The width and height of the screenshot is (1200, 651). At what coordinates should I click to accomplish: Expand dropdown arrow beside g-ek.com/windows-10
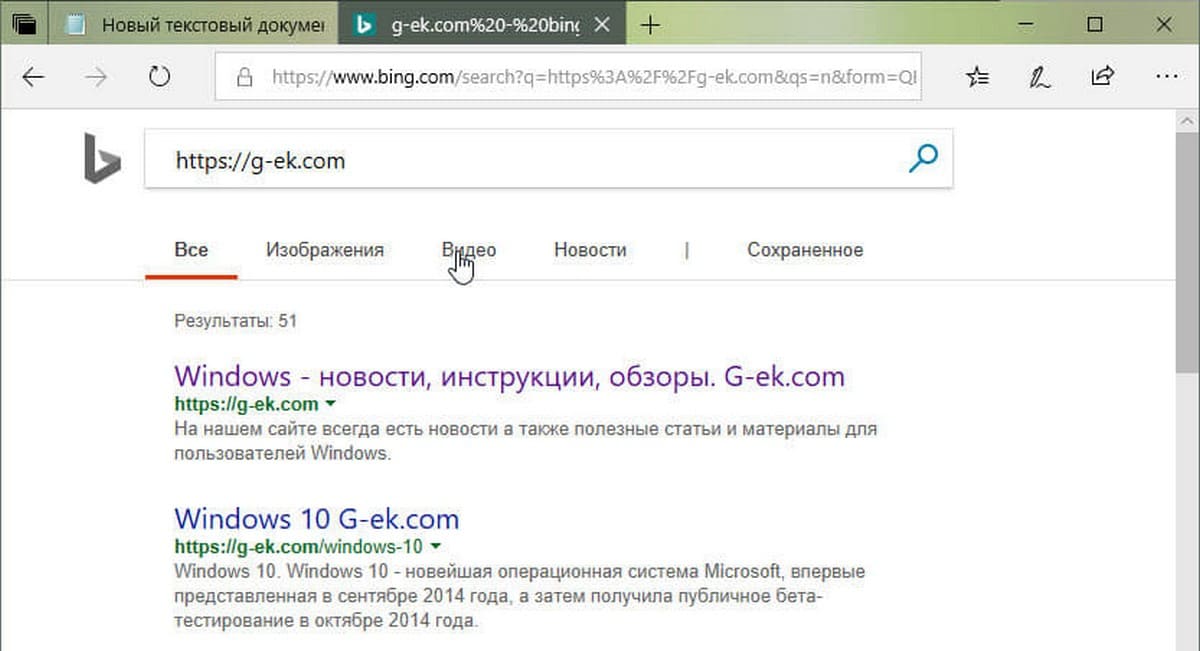click(435, 547)
